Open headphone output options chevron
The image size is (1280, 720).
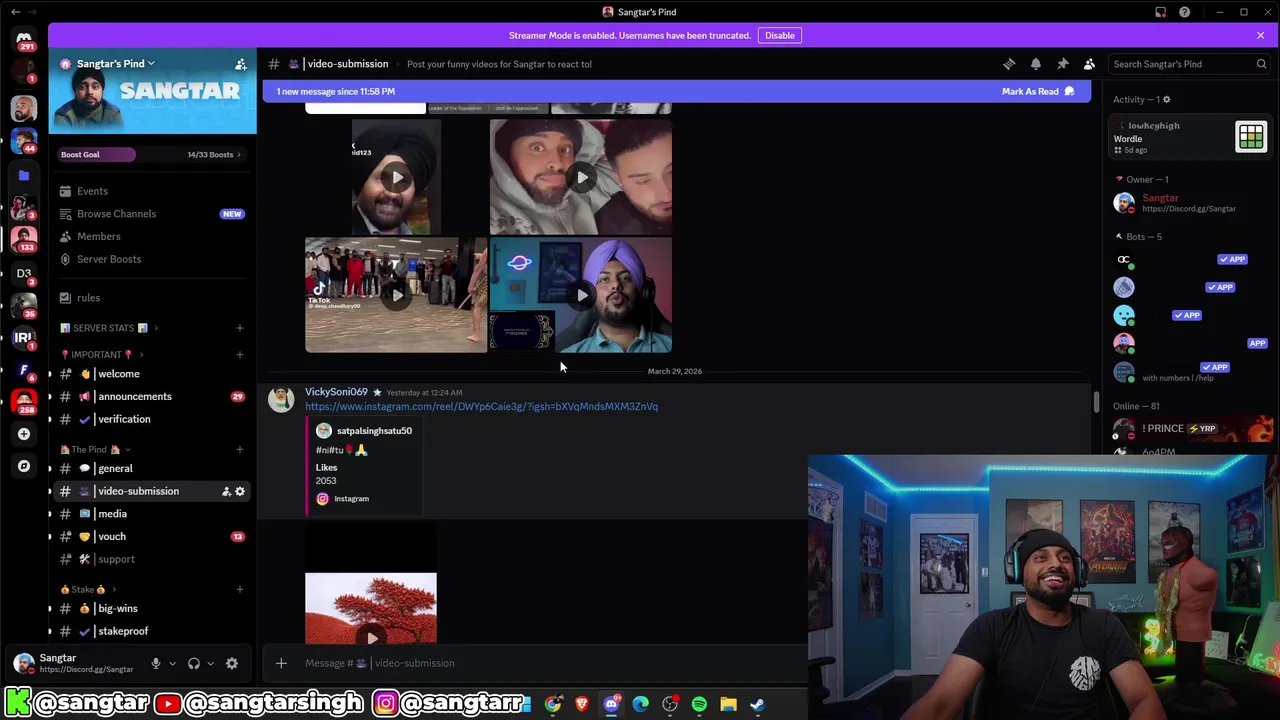[x=210, y=663]
